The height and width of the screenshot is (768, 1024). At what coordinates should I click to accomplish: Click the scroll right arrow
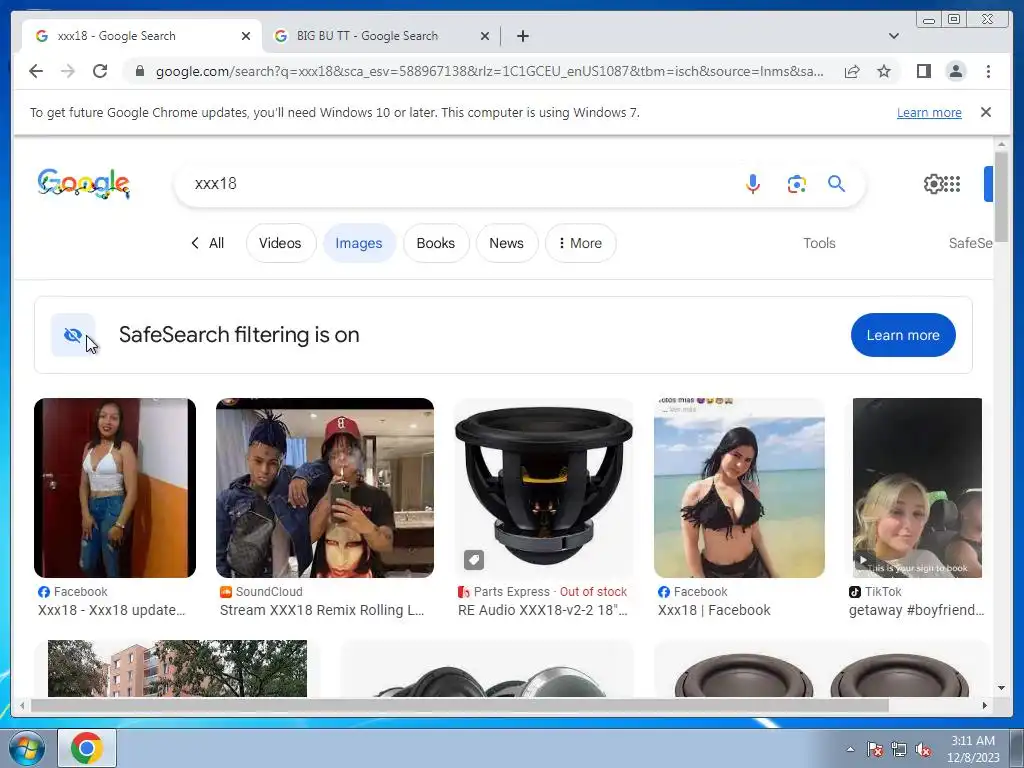point(985,705)
